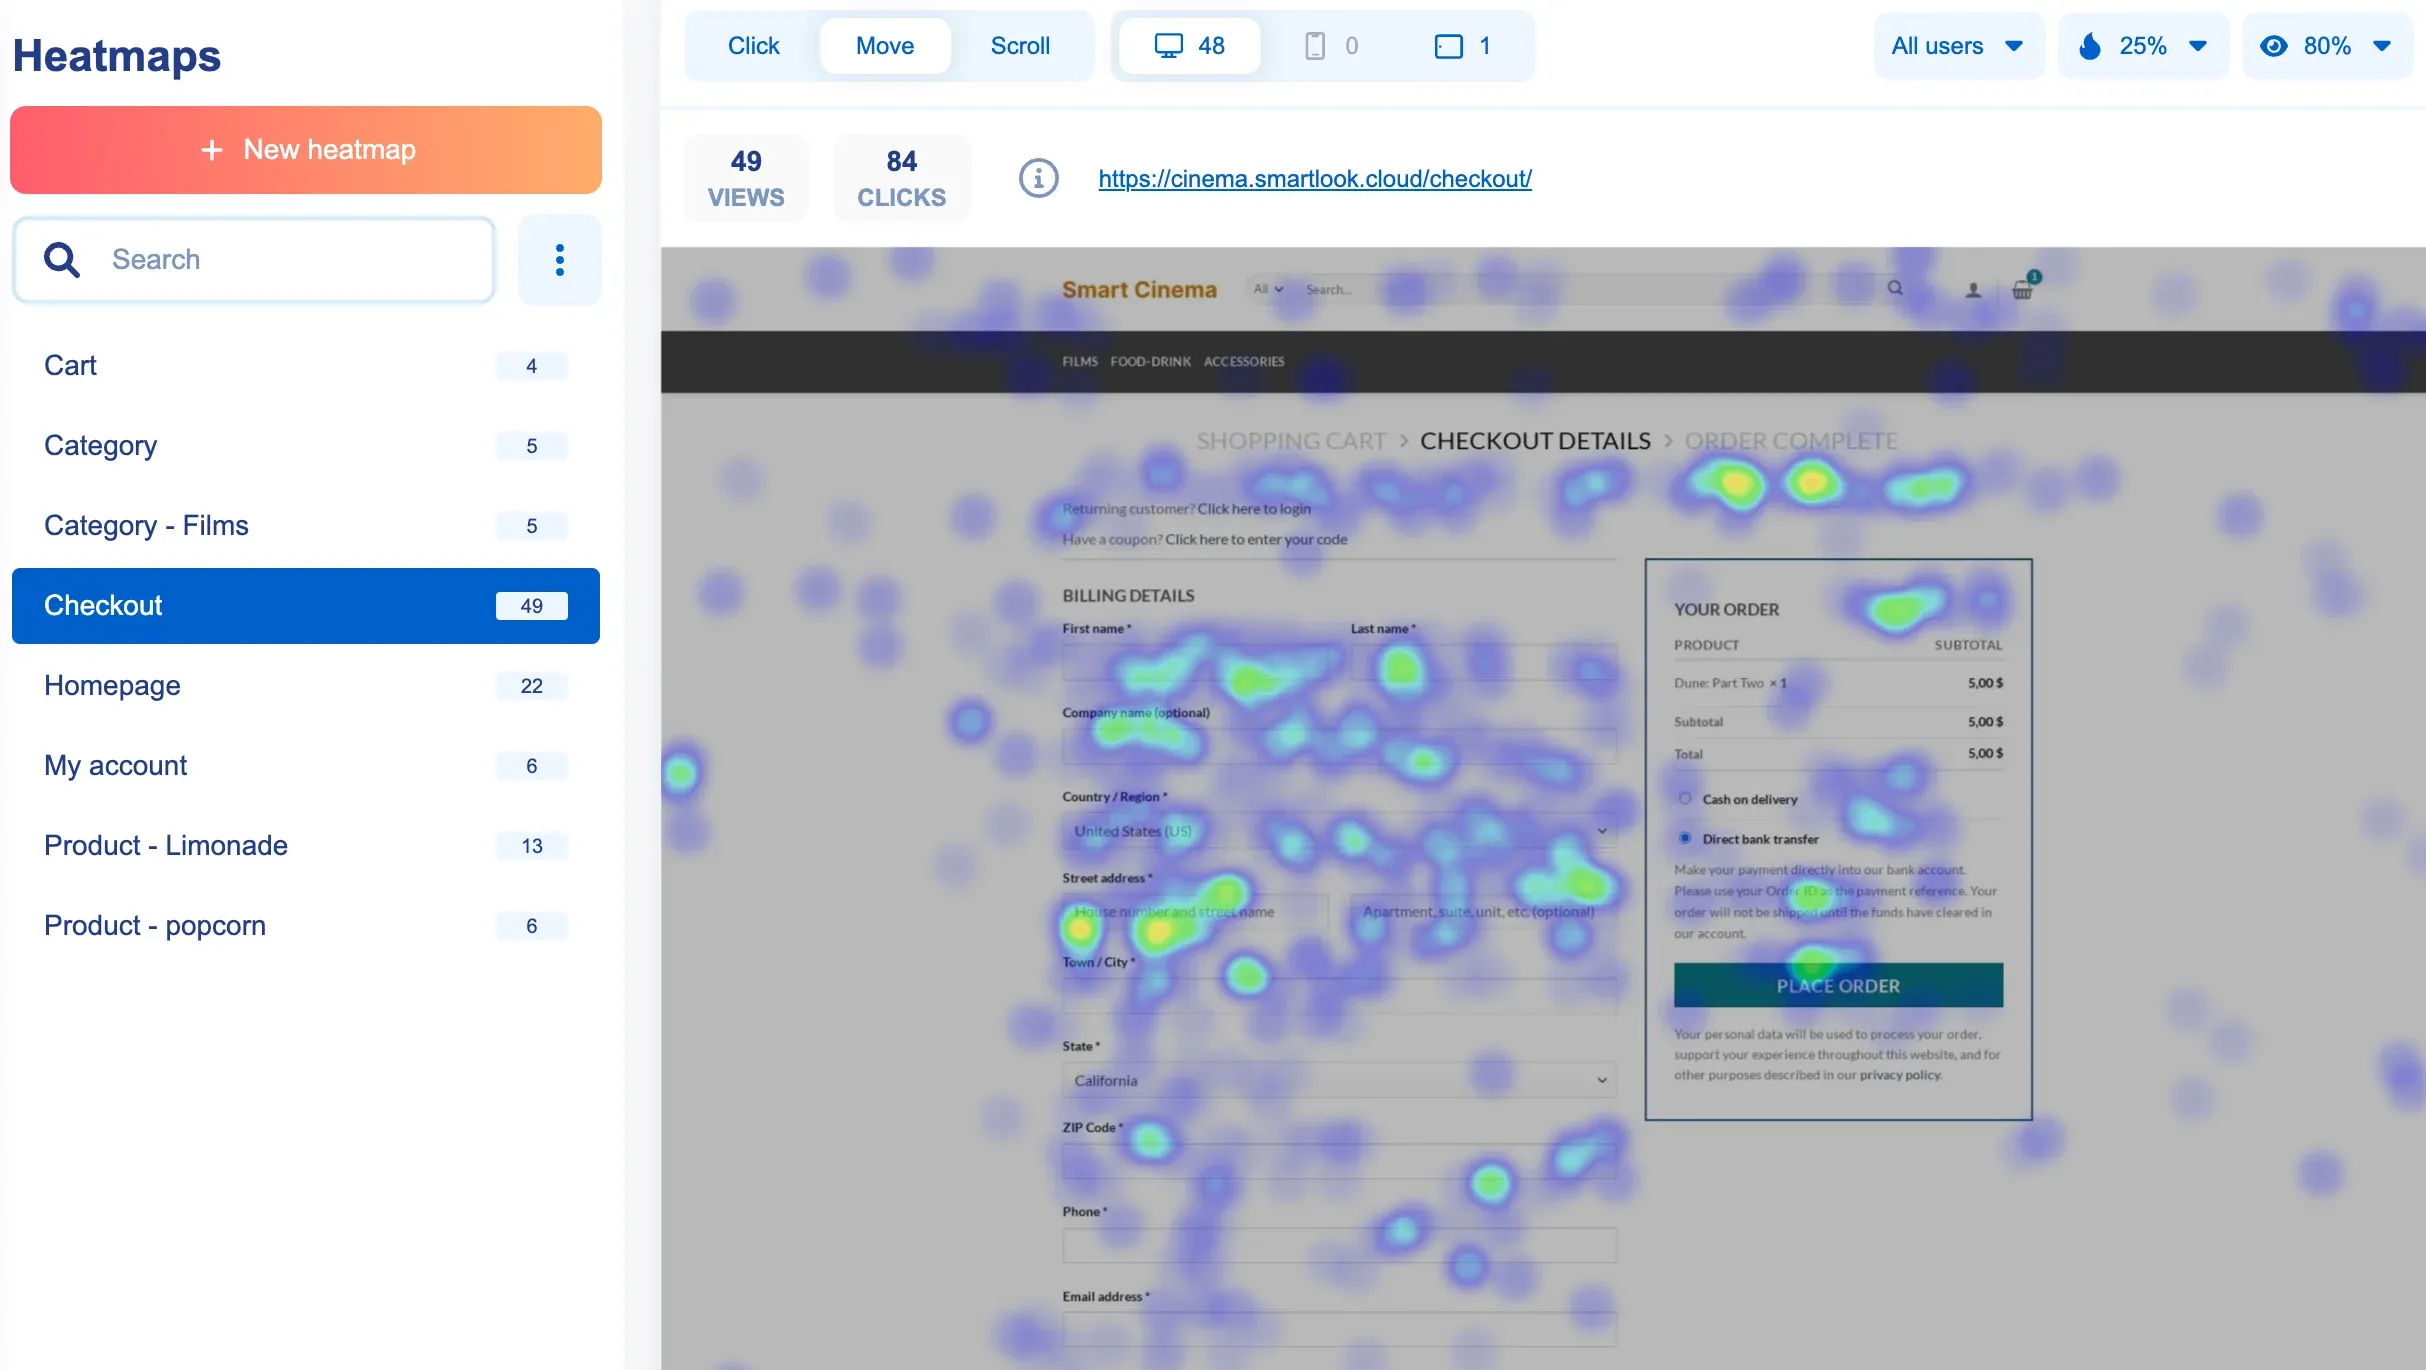The image size is (2426, 1370).
Task: Click the eye visibility icon in the toolbar
Action: (x=2273, y=45)
